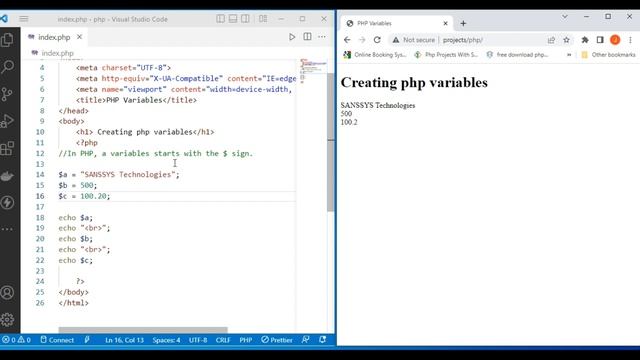Click Ln 16, Col 13 in the status bar

124,340
